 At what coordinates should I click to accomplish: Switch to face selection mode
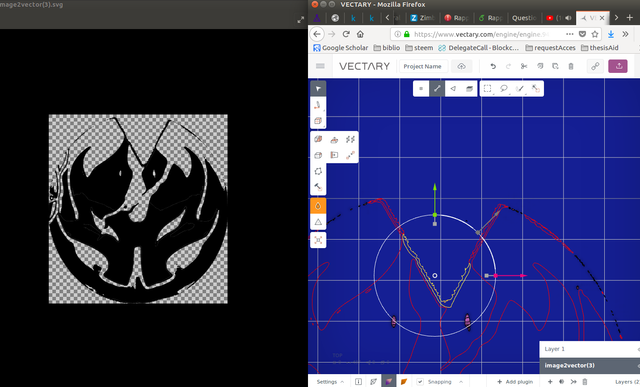tap(453, 89)
